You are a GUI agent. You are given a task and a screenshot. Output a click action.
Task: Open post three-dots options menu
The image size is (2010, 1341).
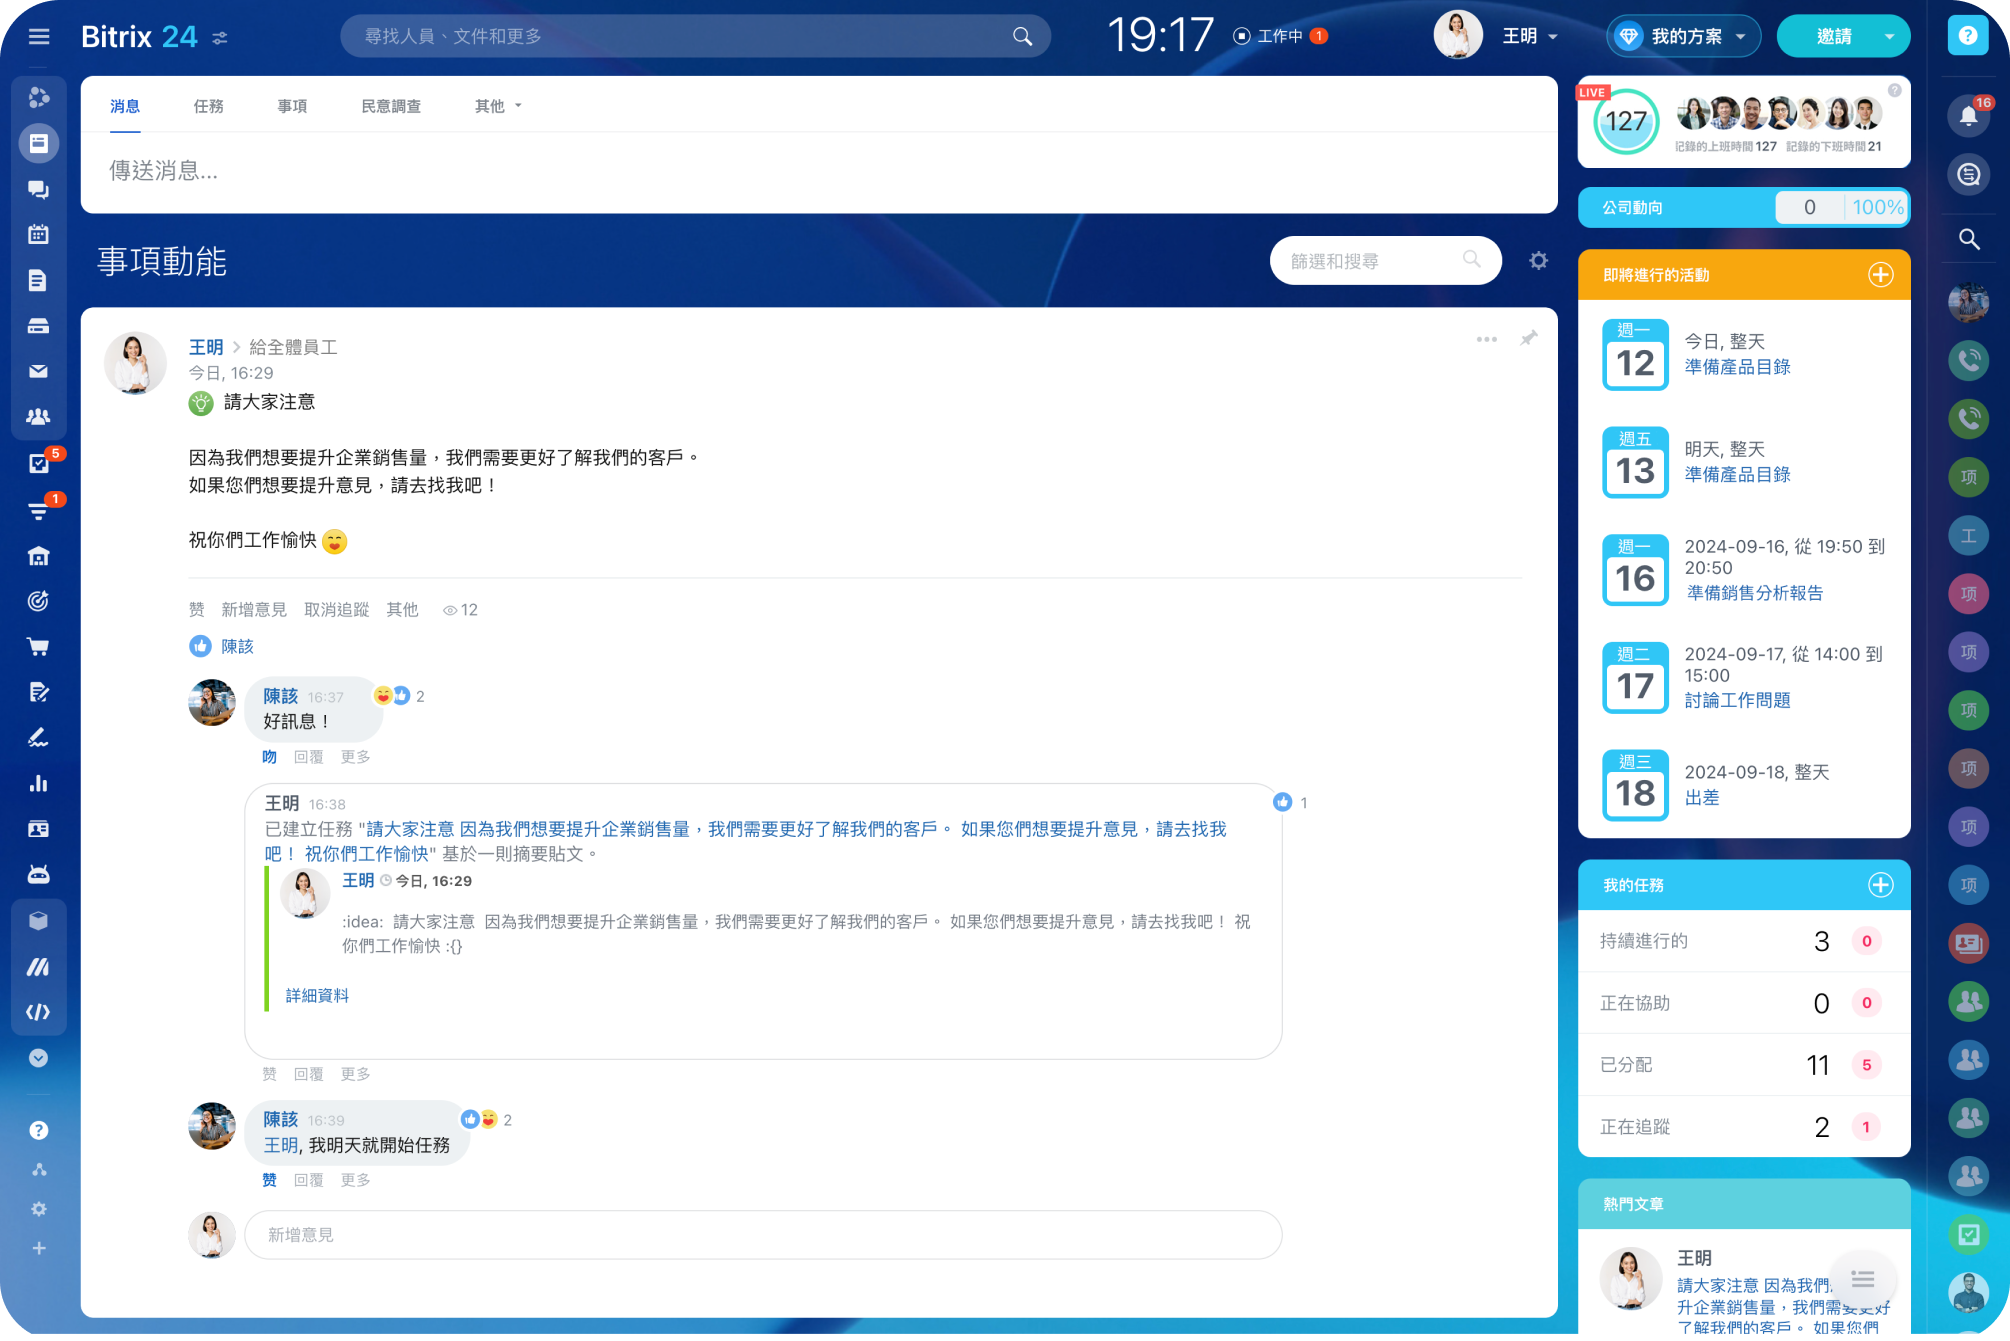(x=1486, y=339)
